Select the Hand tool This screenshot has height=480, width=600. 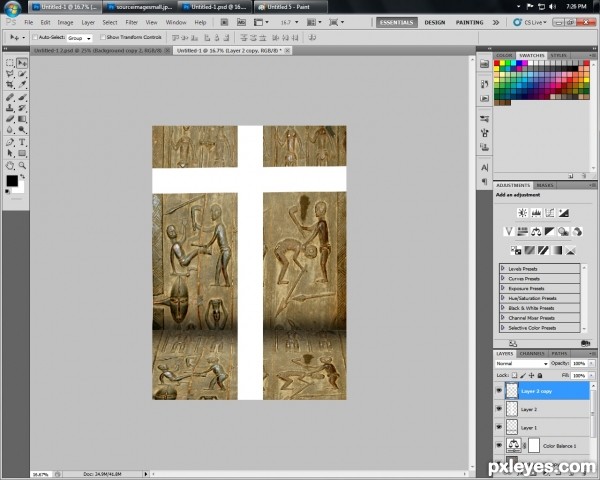pyautogui.click(x=10, y=165)
